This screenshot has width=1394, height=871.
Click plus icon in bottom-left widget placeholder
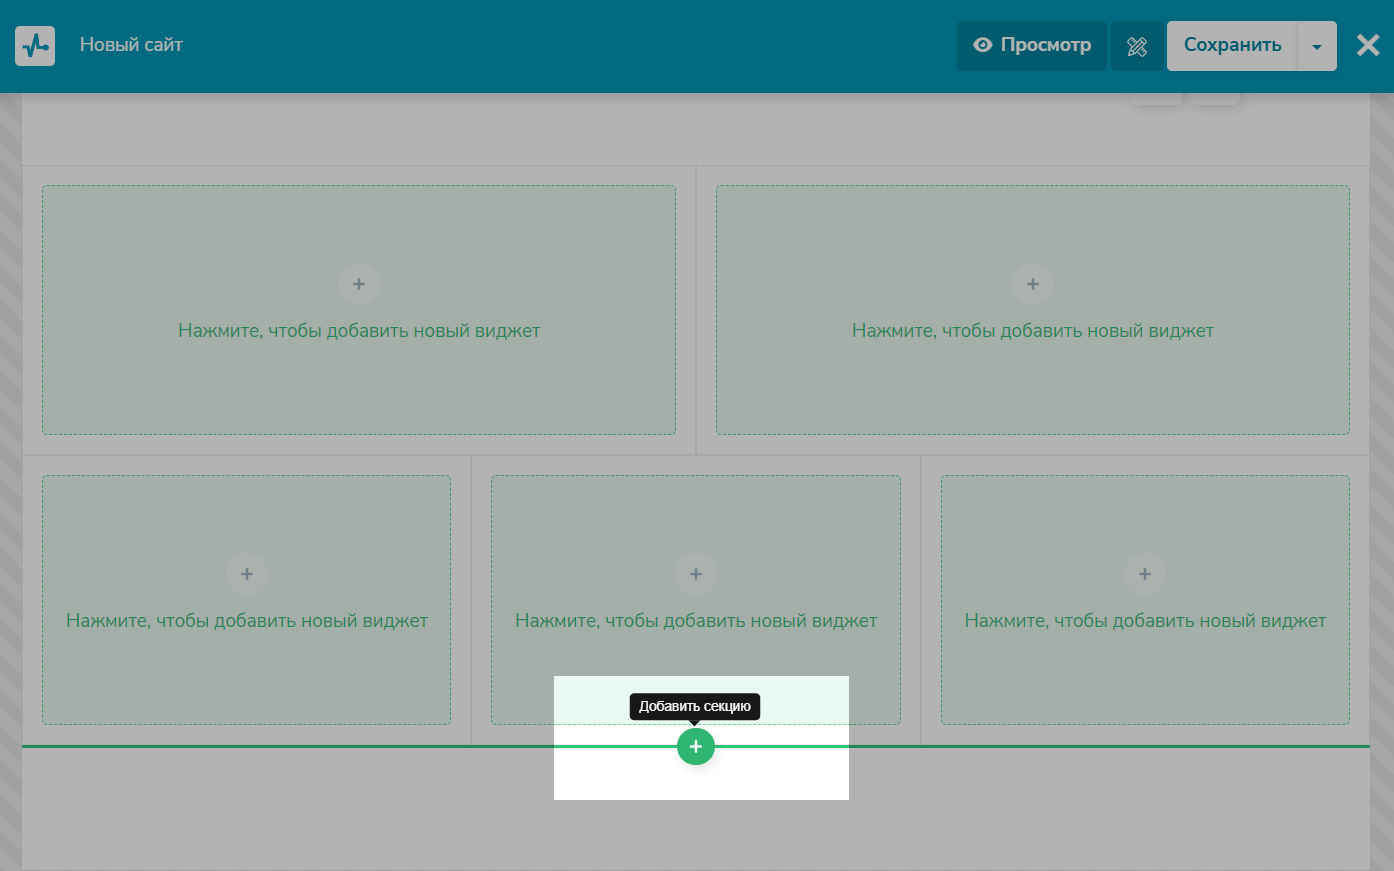247,574
